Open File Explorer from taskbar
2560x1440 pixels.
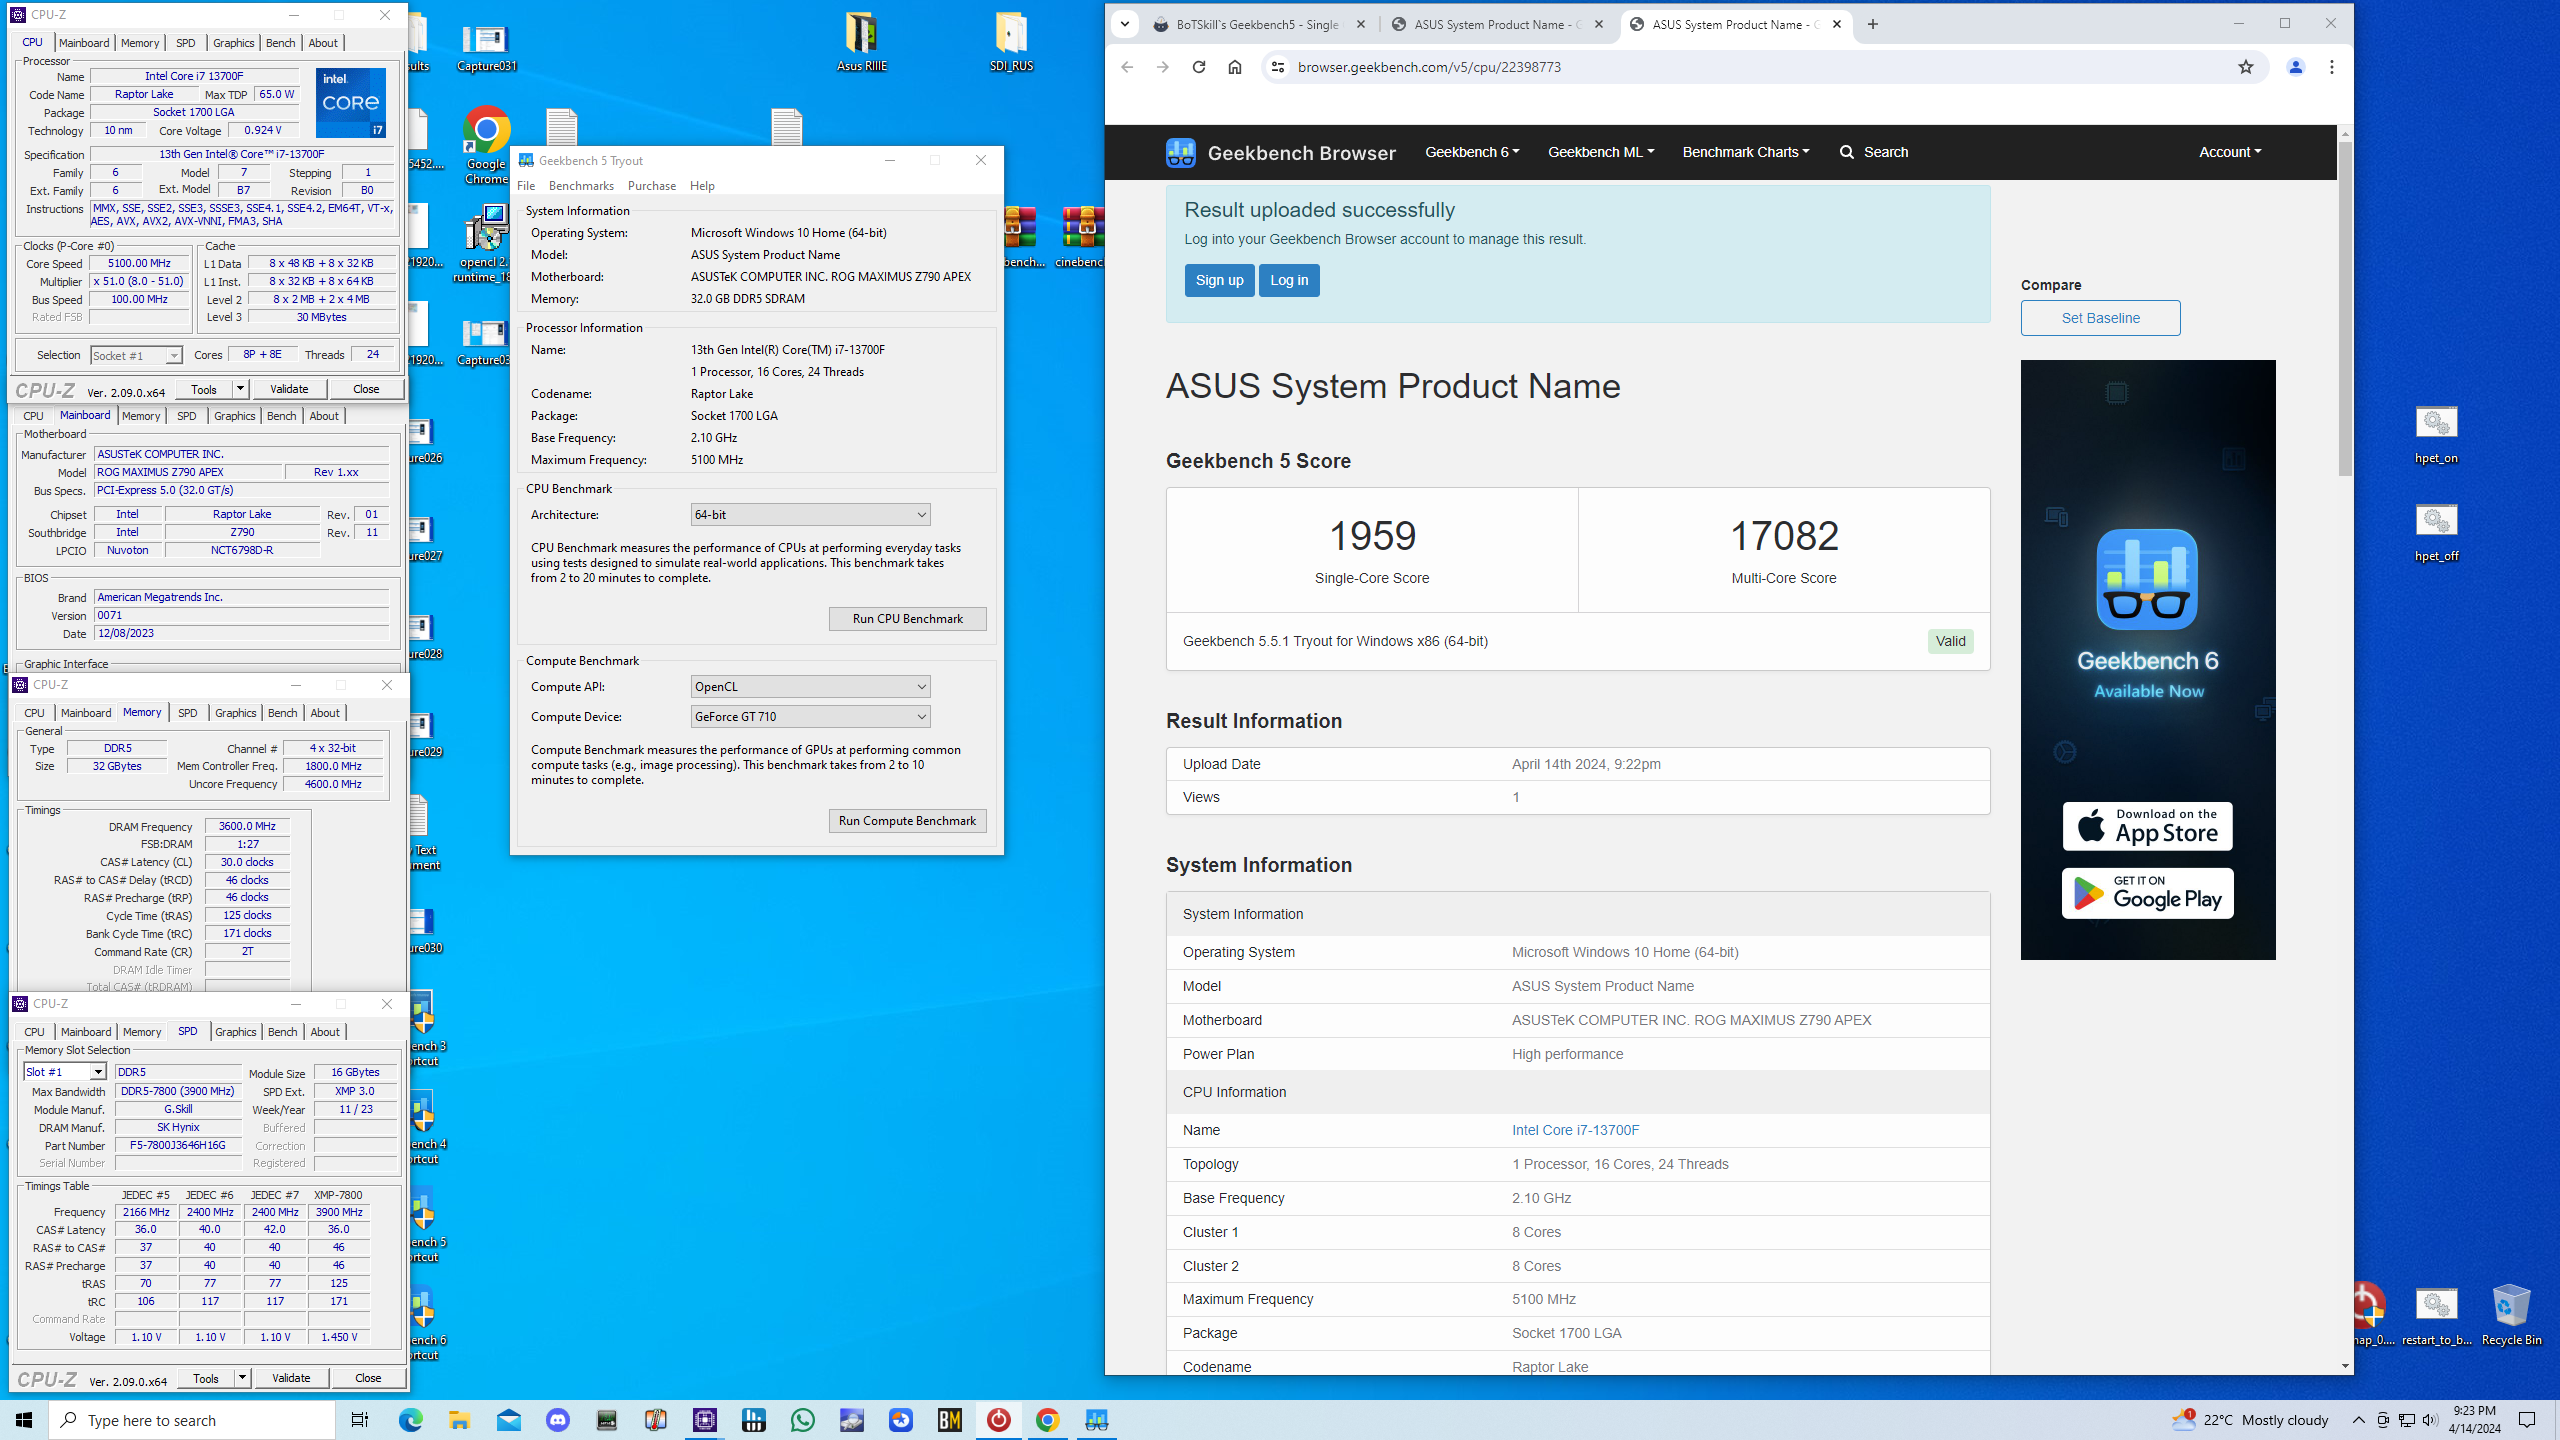(x=459, y=1420)
